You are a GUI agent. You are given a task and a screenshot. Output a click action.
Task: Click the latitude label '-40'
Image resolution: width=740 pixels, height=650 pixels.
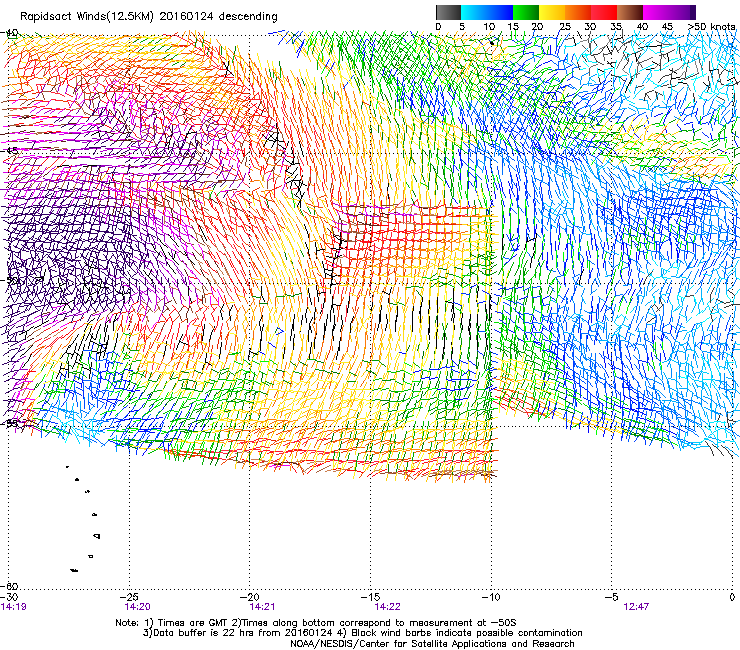click(10, 33)
